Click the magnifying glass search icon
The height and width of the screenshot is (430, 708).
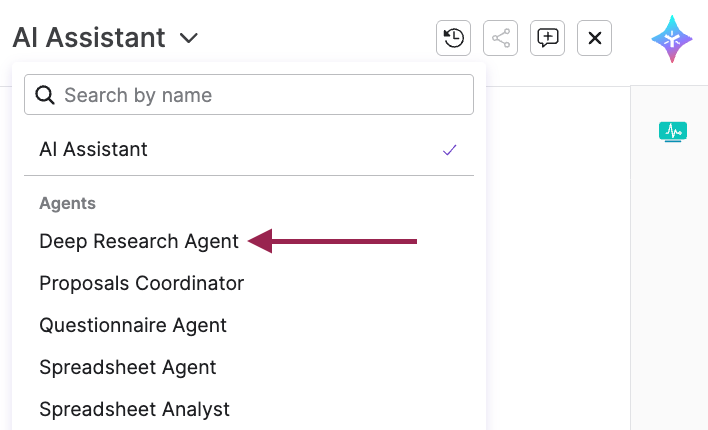click(x=44, y=95)
